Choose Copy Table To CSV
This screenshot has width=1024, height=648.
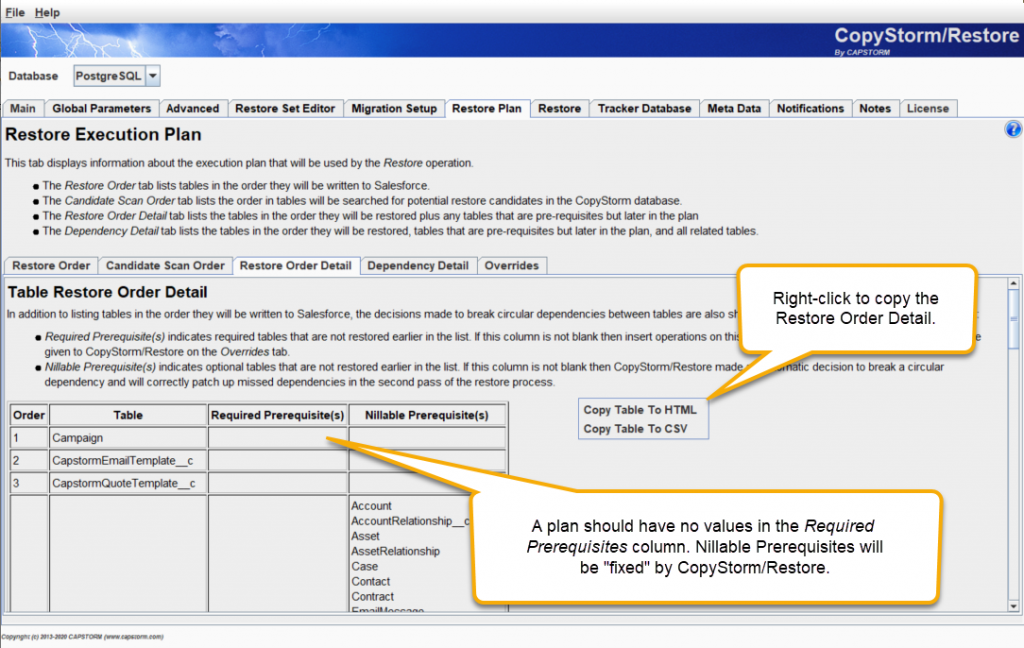tap(635, 429)
